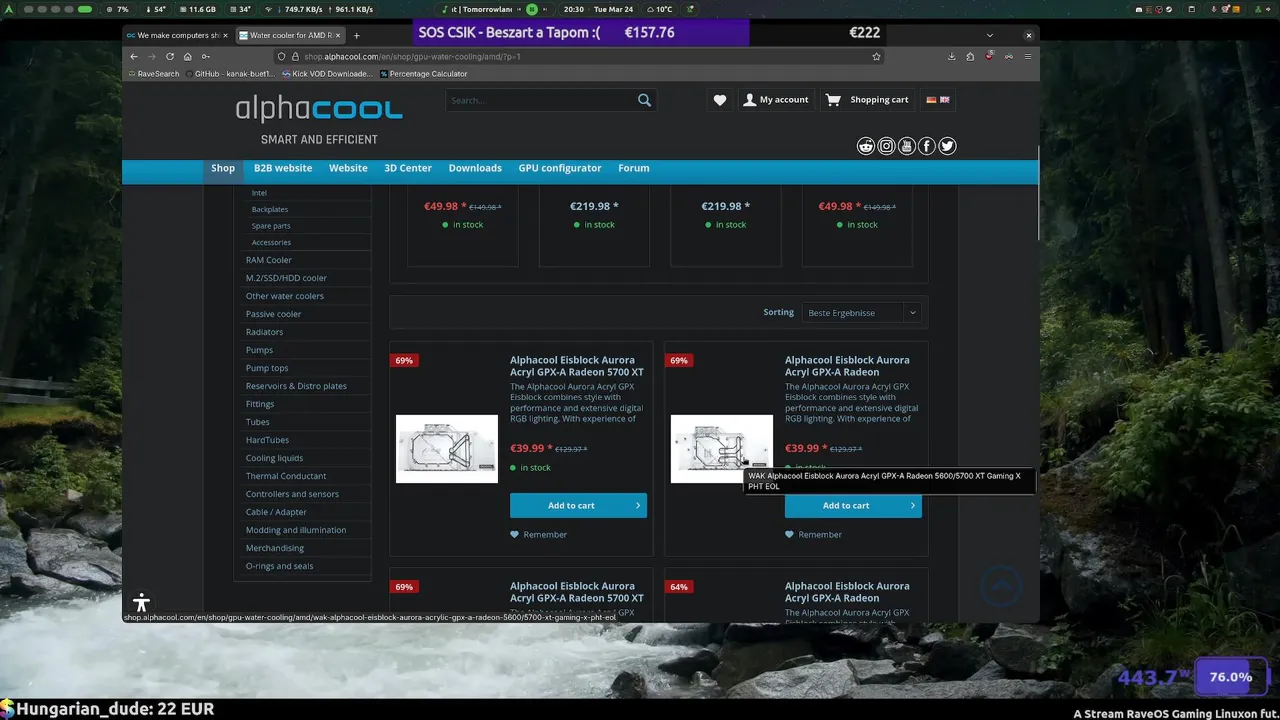This screenshot has height=720, width=1280.
Task: Open the B2B website tab
Action: point(283,168)
